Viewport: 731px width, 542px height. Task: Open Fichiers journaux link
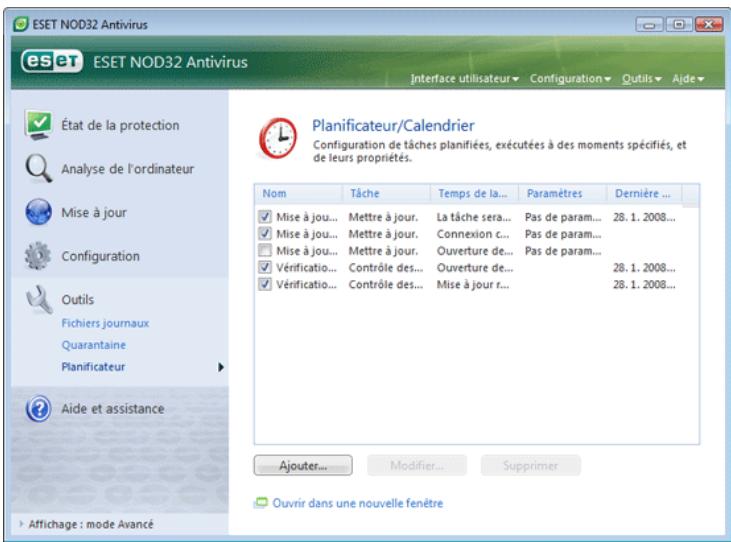105,323
